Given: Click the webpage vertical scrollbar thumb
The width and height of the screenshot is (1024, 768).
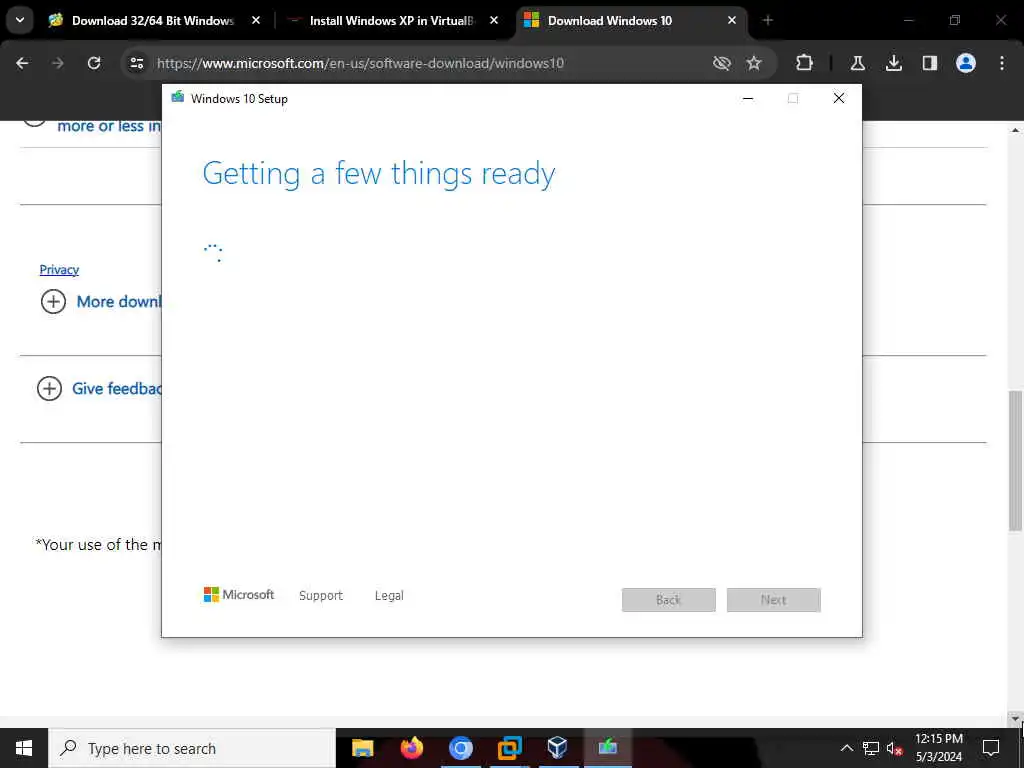Looking at the screenshot, I should 1015,461.
